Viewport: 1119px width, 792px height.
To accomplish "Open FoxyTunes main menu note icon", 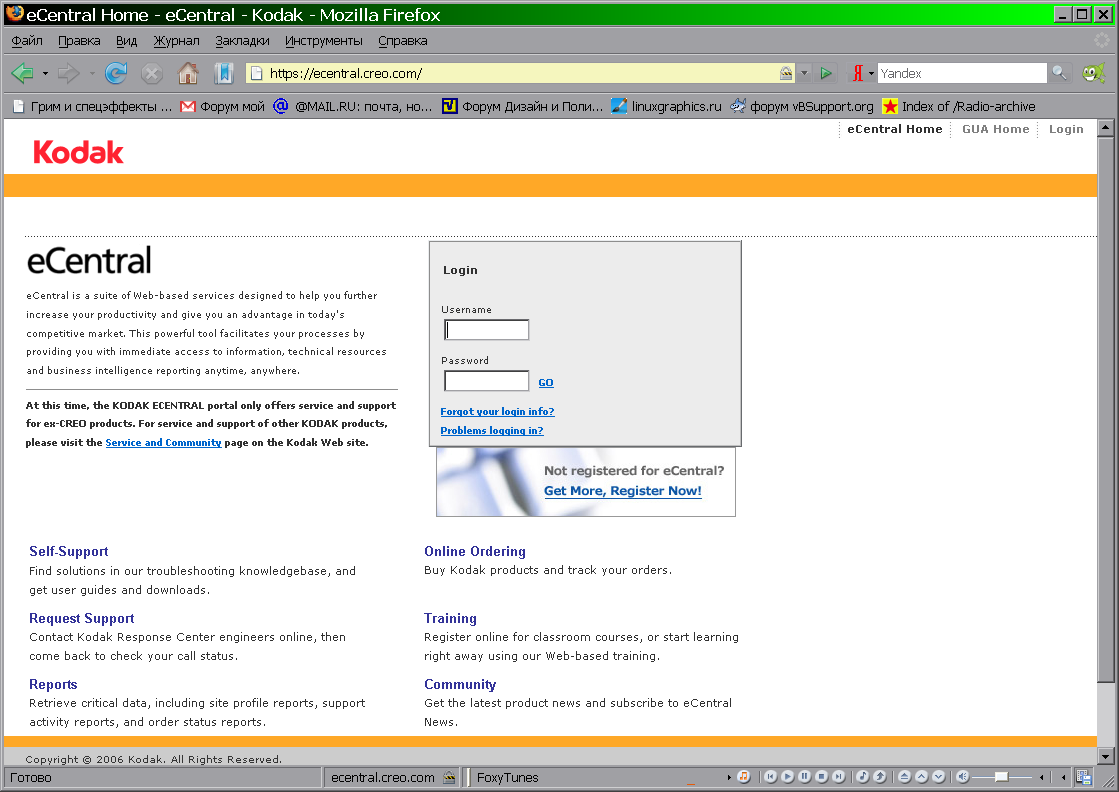I will pyautogui.click(x=744, y=777).
